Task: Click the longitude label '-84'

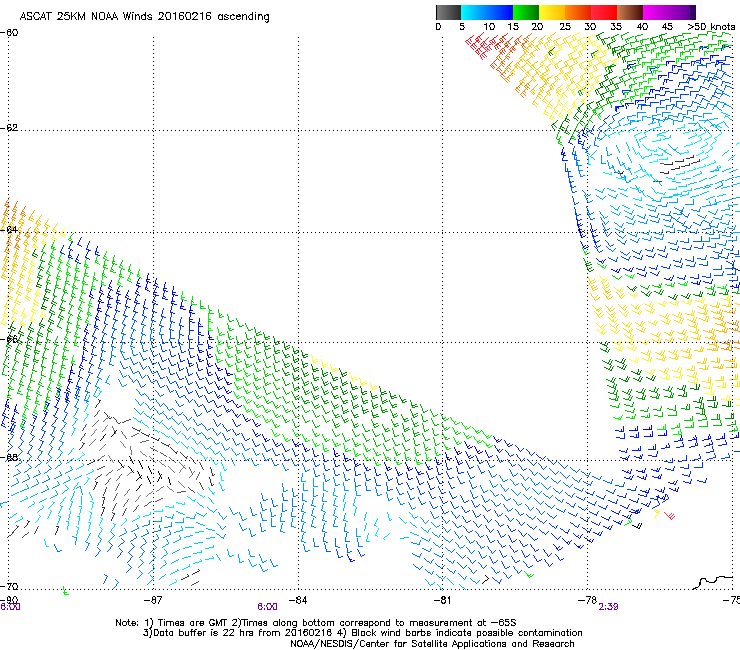Action: (x=298, y=600)
